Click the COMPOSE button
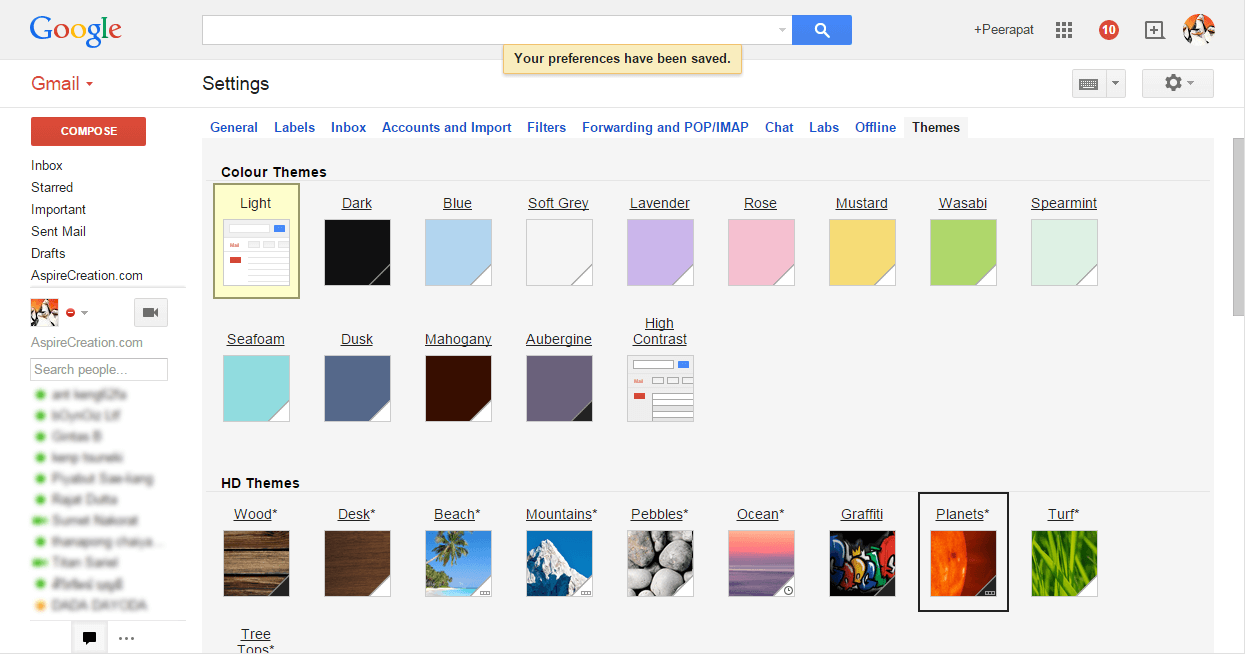 pyautogui.click(x=89, y=131)
